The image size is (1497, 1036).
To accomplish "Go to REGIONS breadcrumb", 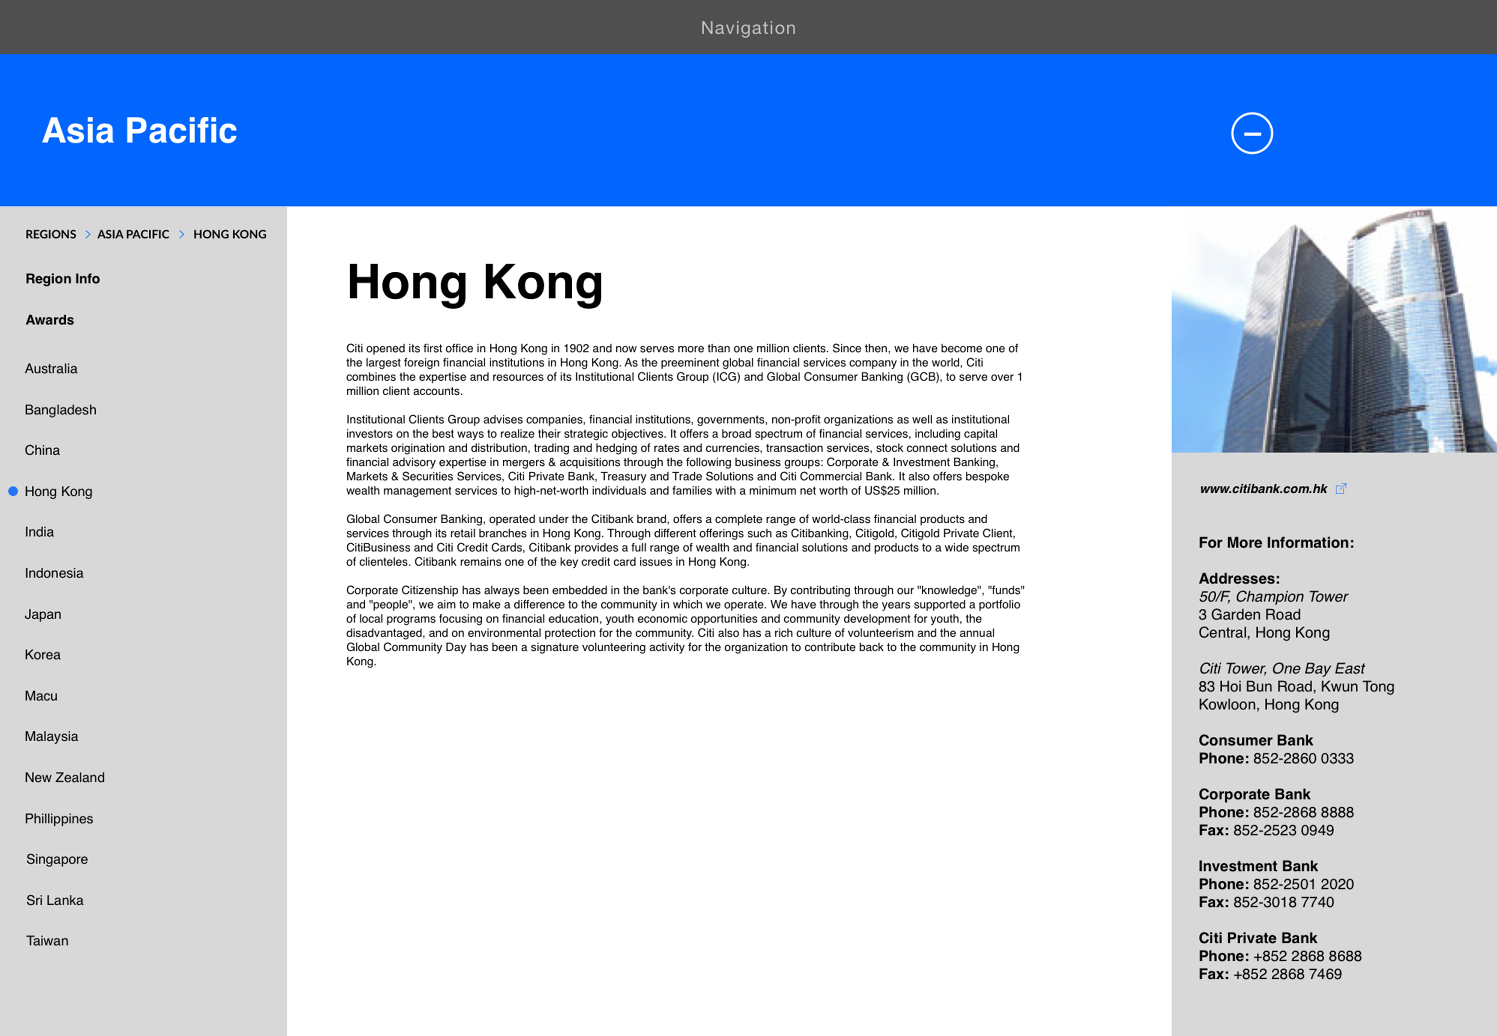I will [x=51, y=234].
